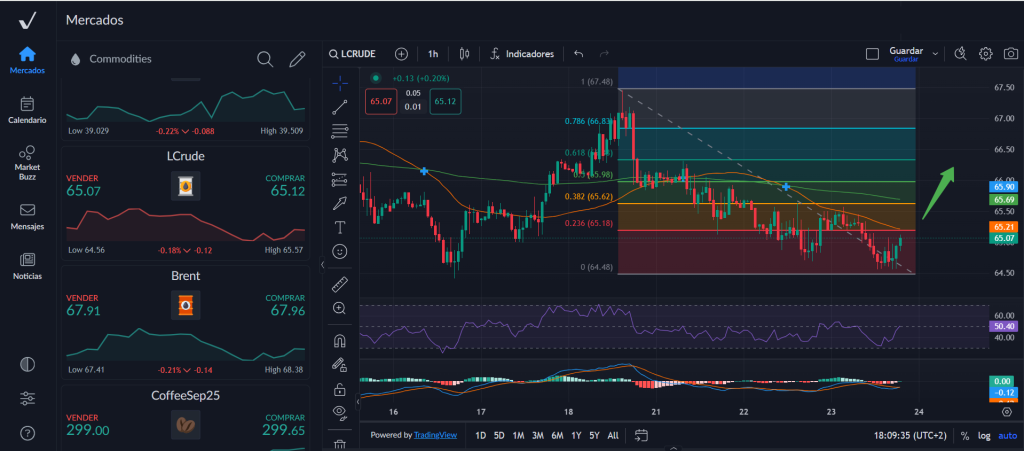This screenshot has height=451, width=1024.
Task: Select the 5Y time range
Action: [x=594, y=435]
